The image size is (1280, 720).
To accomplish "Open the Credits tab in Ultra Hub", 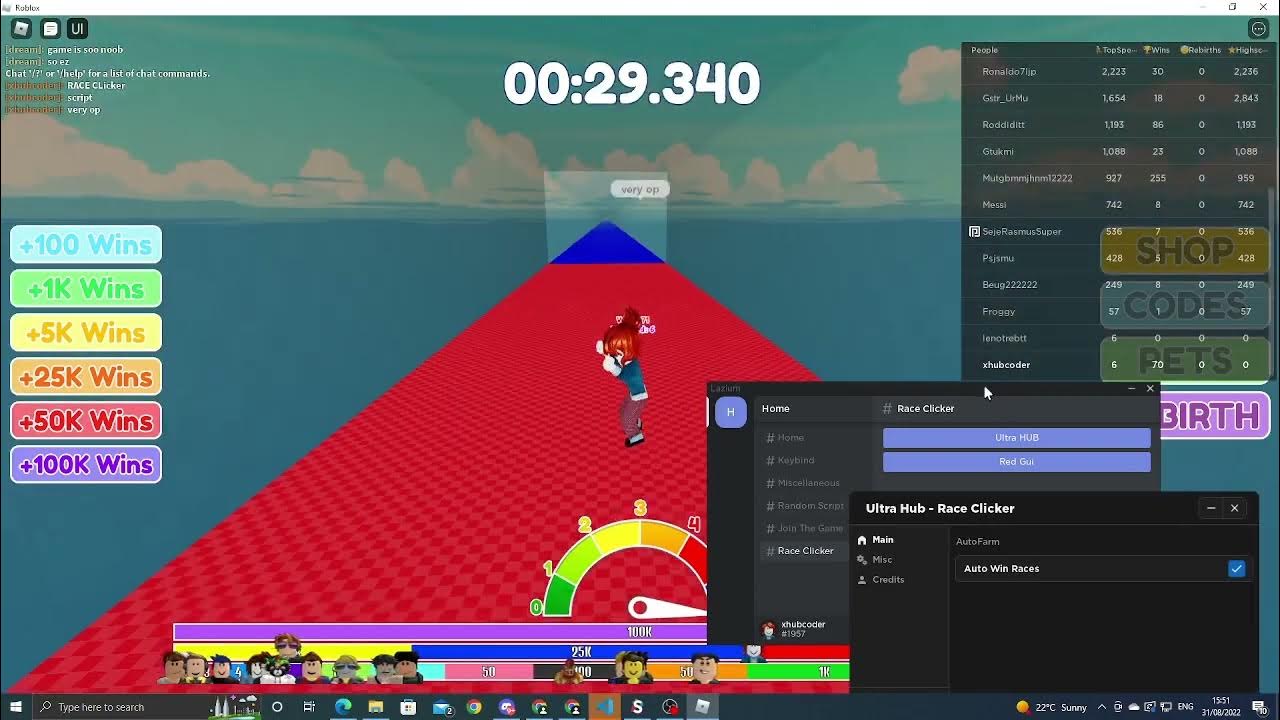I will pyautogui.click(x=888, y=580).
